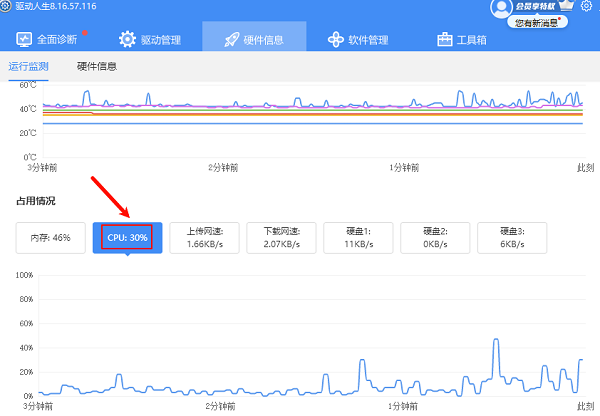Select the CPU 30% usage tile
This screenshot has height=416, width=600.
127,238
